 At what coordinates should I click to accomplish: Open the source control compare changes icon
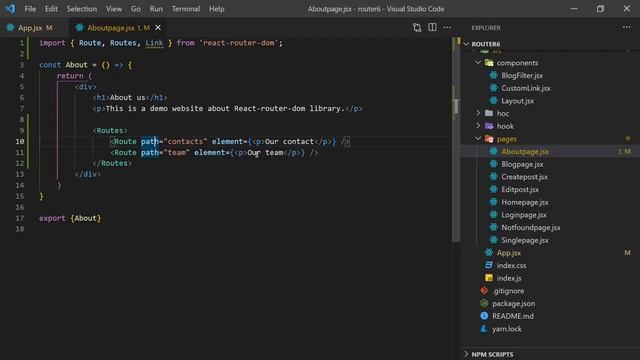pos(417,27)
